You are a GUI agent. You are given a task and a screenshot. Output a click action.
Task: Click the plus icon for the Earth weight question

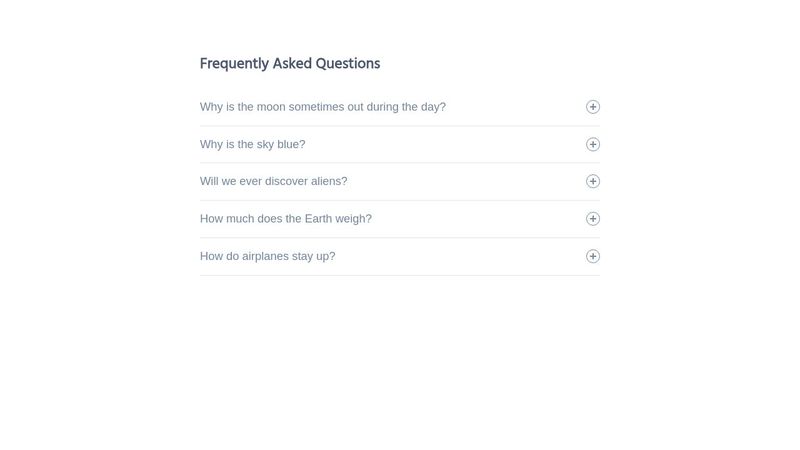(592, 219)
